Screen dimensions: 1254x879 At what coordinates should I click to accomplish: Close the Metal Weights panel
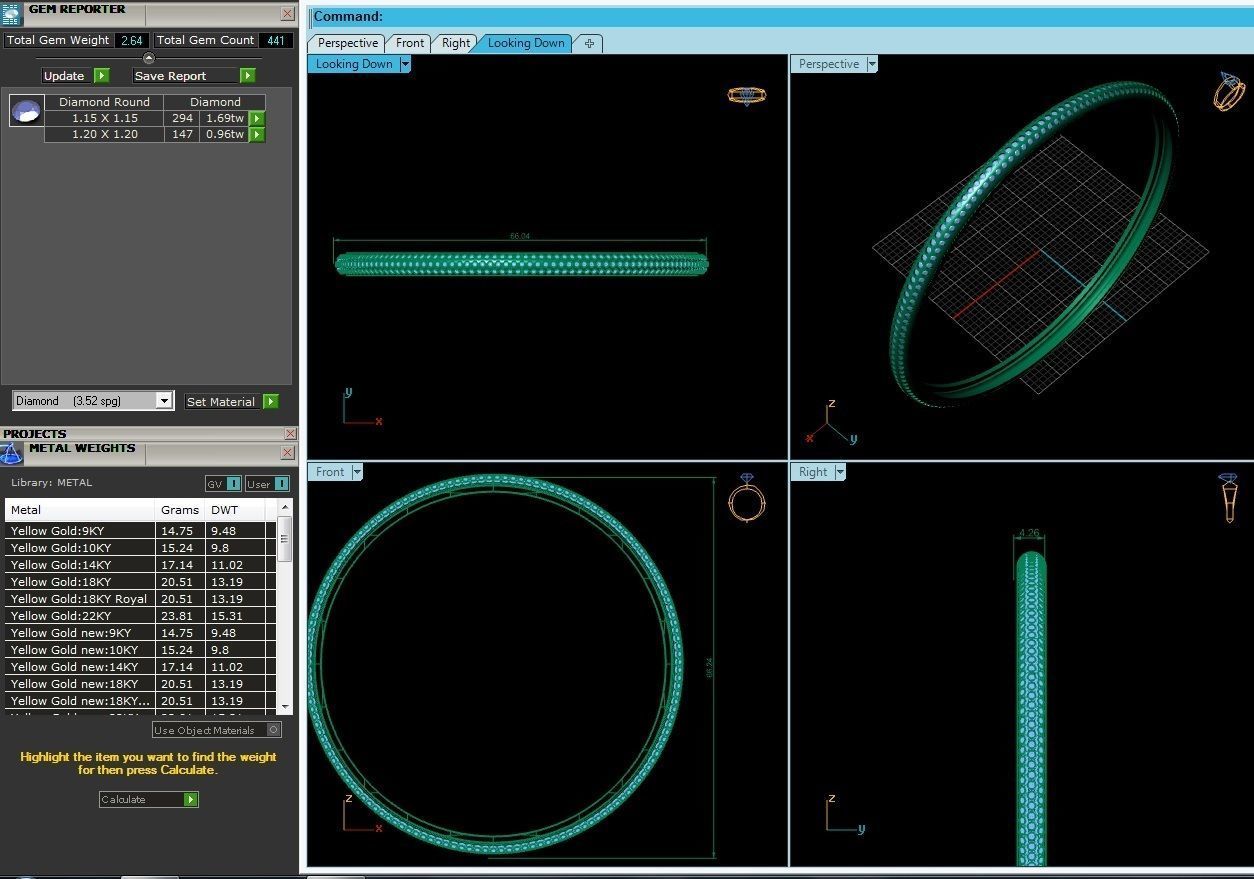coord(288,453)
